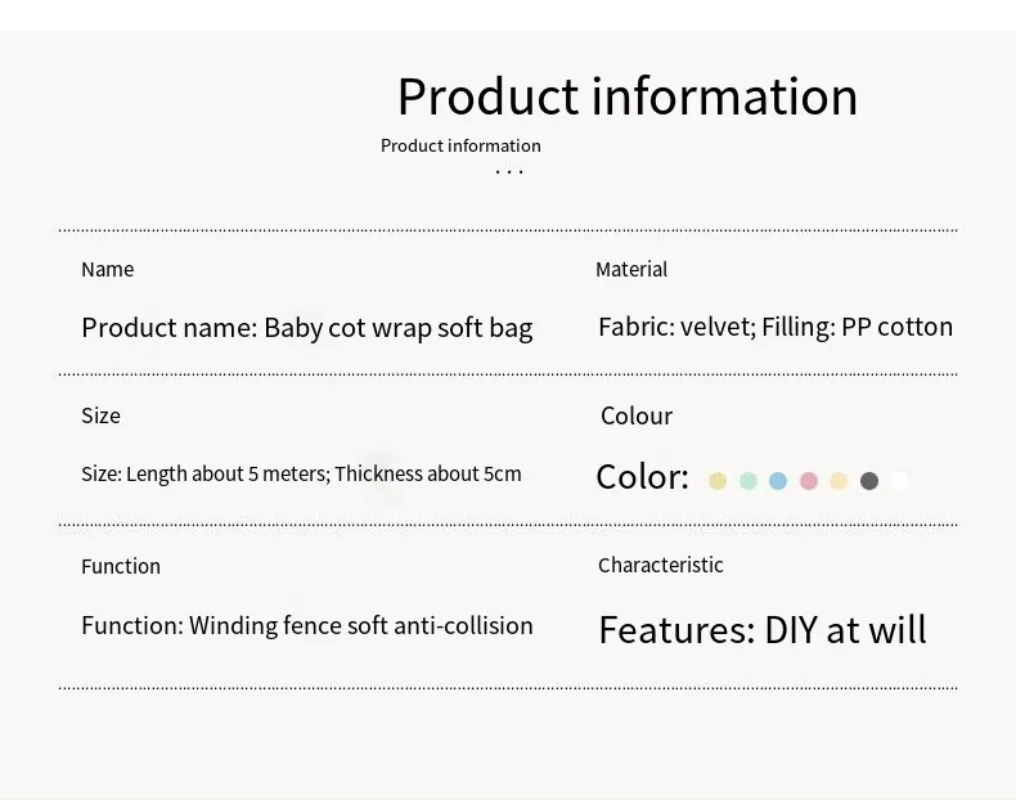Select the pale yellow color dot
The height and width of the screenshot is (800, 1016).
(838, 481)
